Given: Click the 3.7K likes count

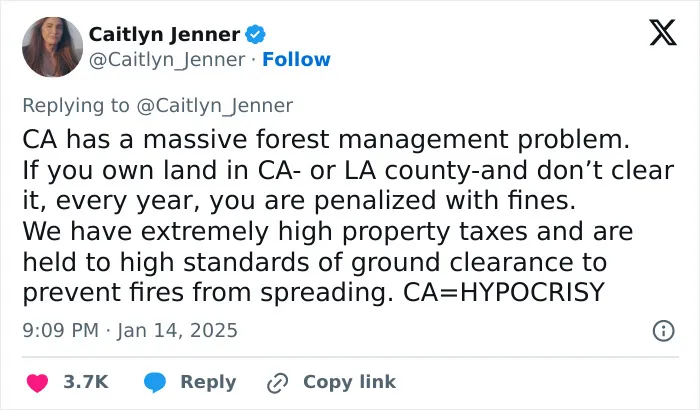Looking at the screenshot, I should pyautogui.click(x=86, y=382).
